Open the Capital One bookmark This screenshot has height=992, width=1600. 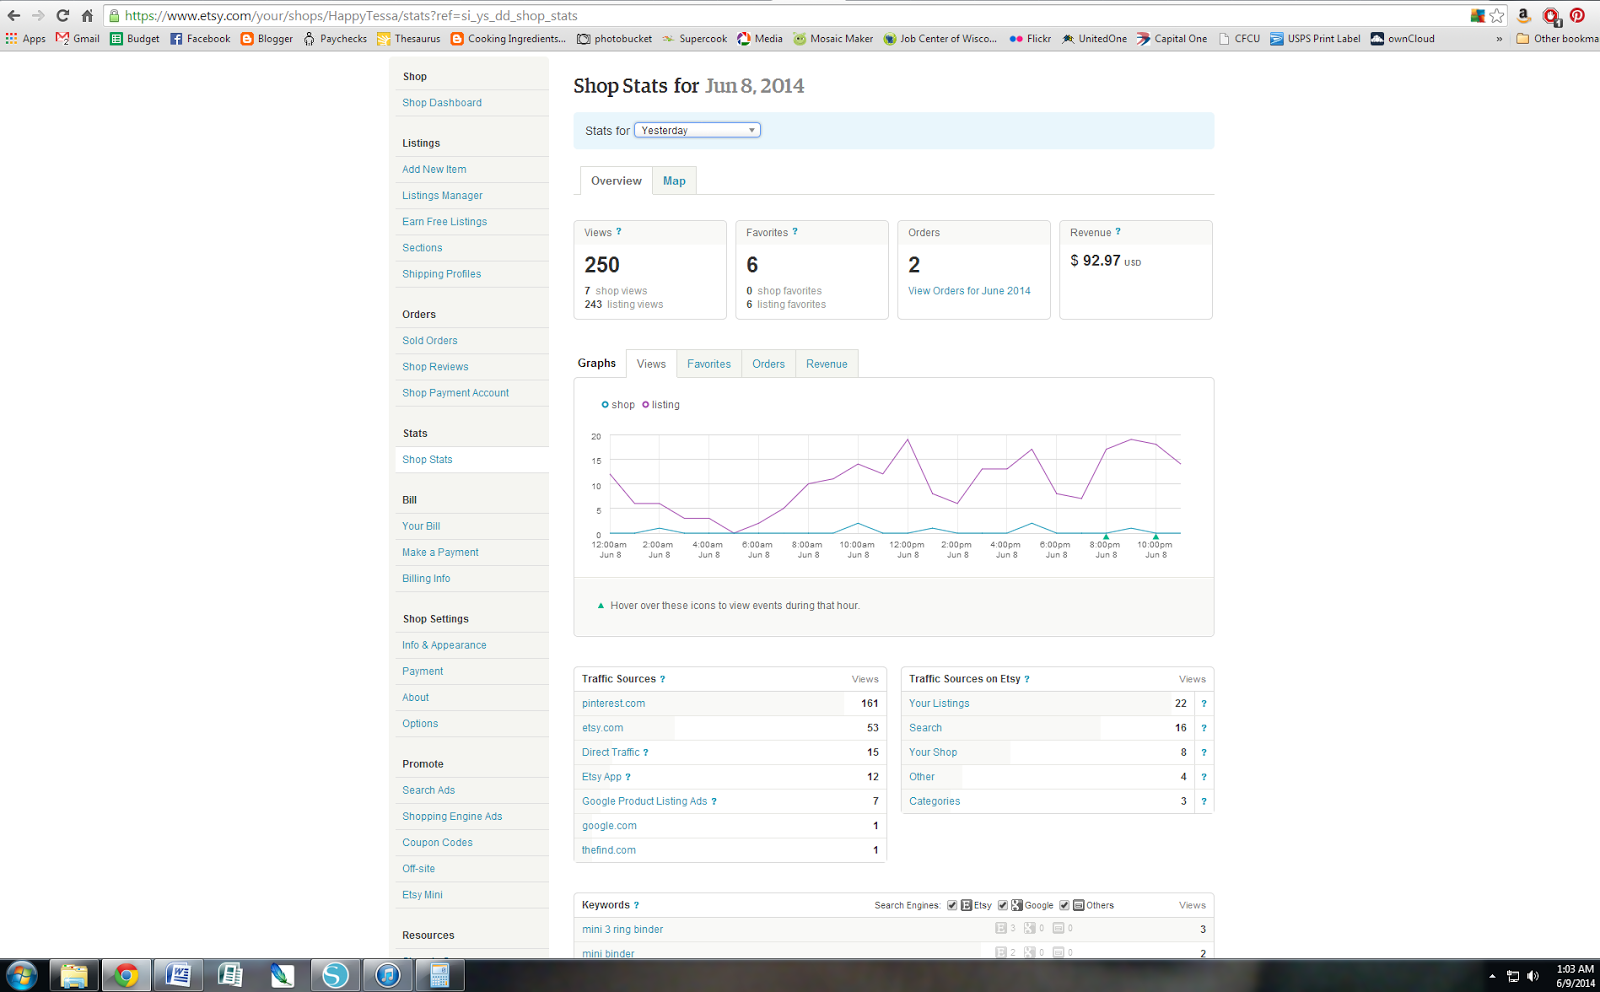click(x=1172, y=39)
